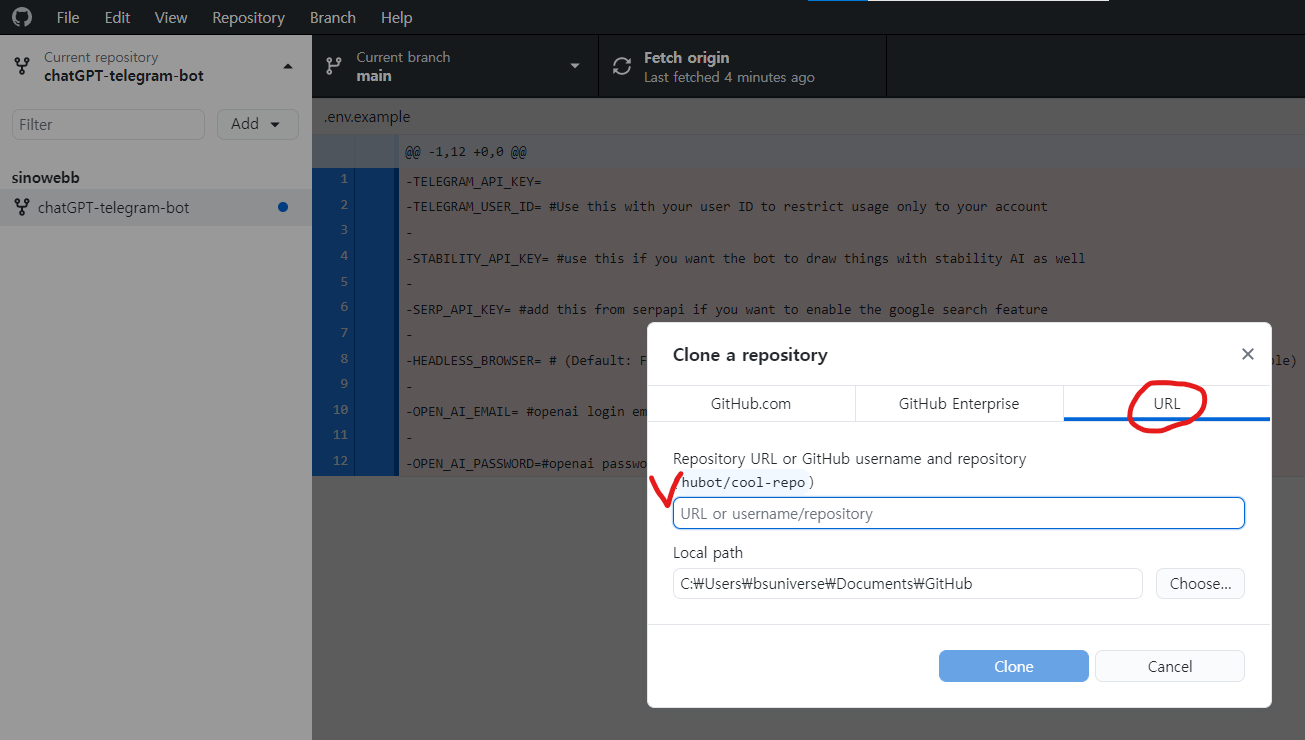This screenshot has height=740, width=1305.
Task: Click the hubot/cool-repo example text
Action: pyautogui.click(x=743, y=482)
